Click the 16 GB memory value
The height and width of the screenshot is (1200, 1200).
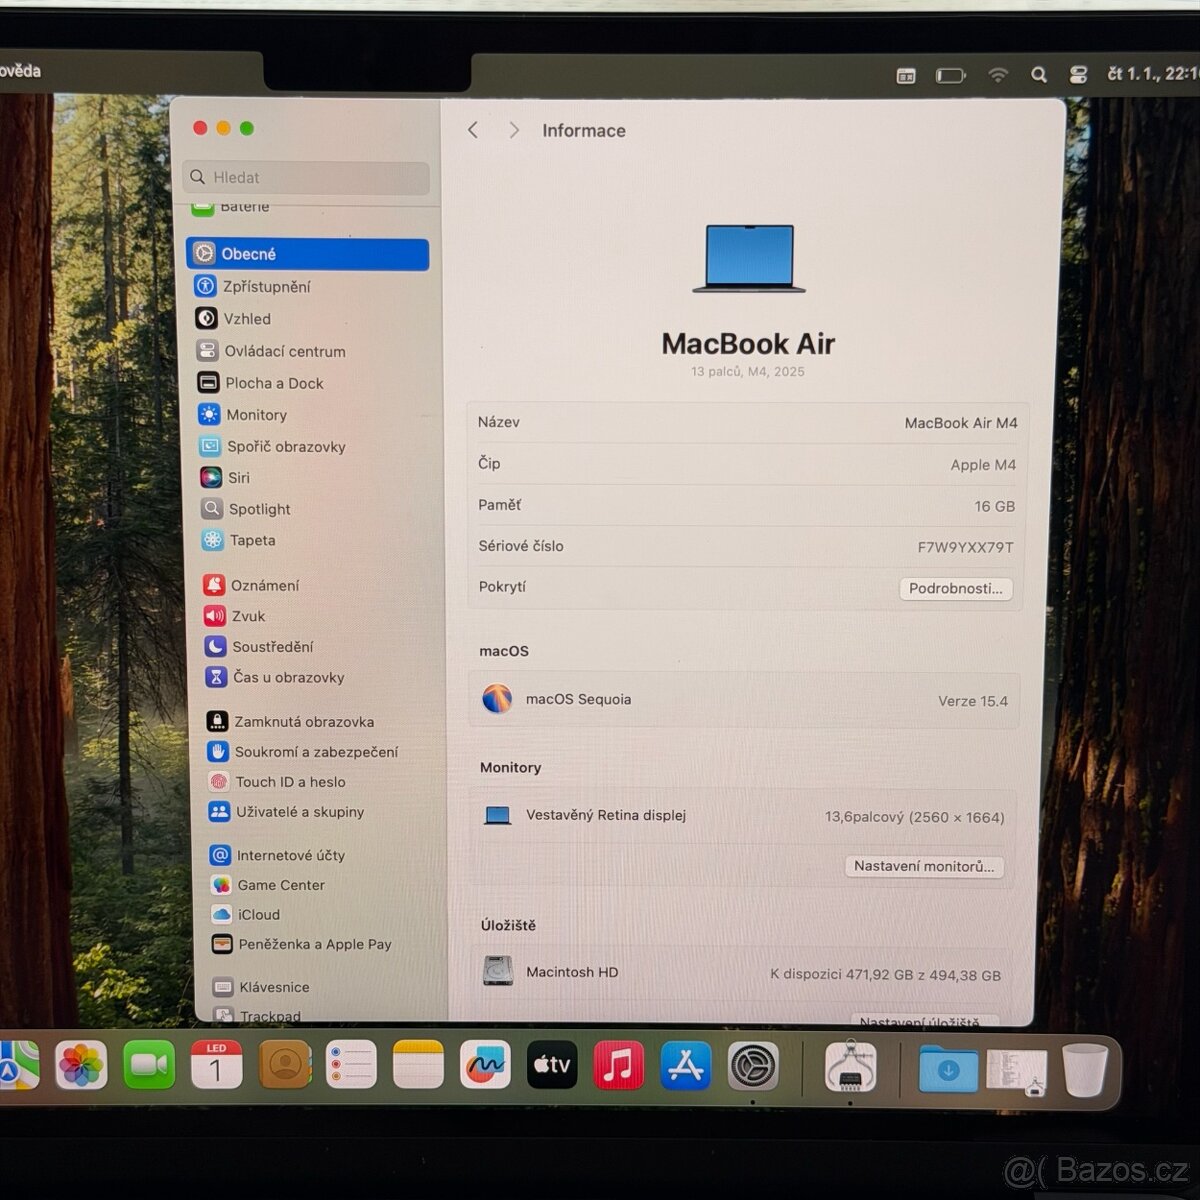click(995, 506)
